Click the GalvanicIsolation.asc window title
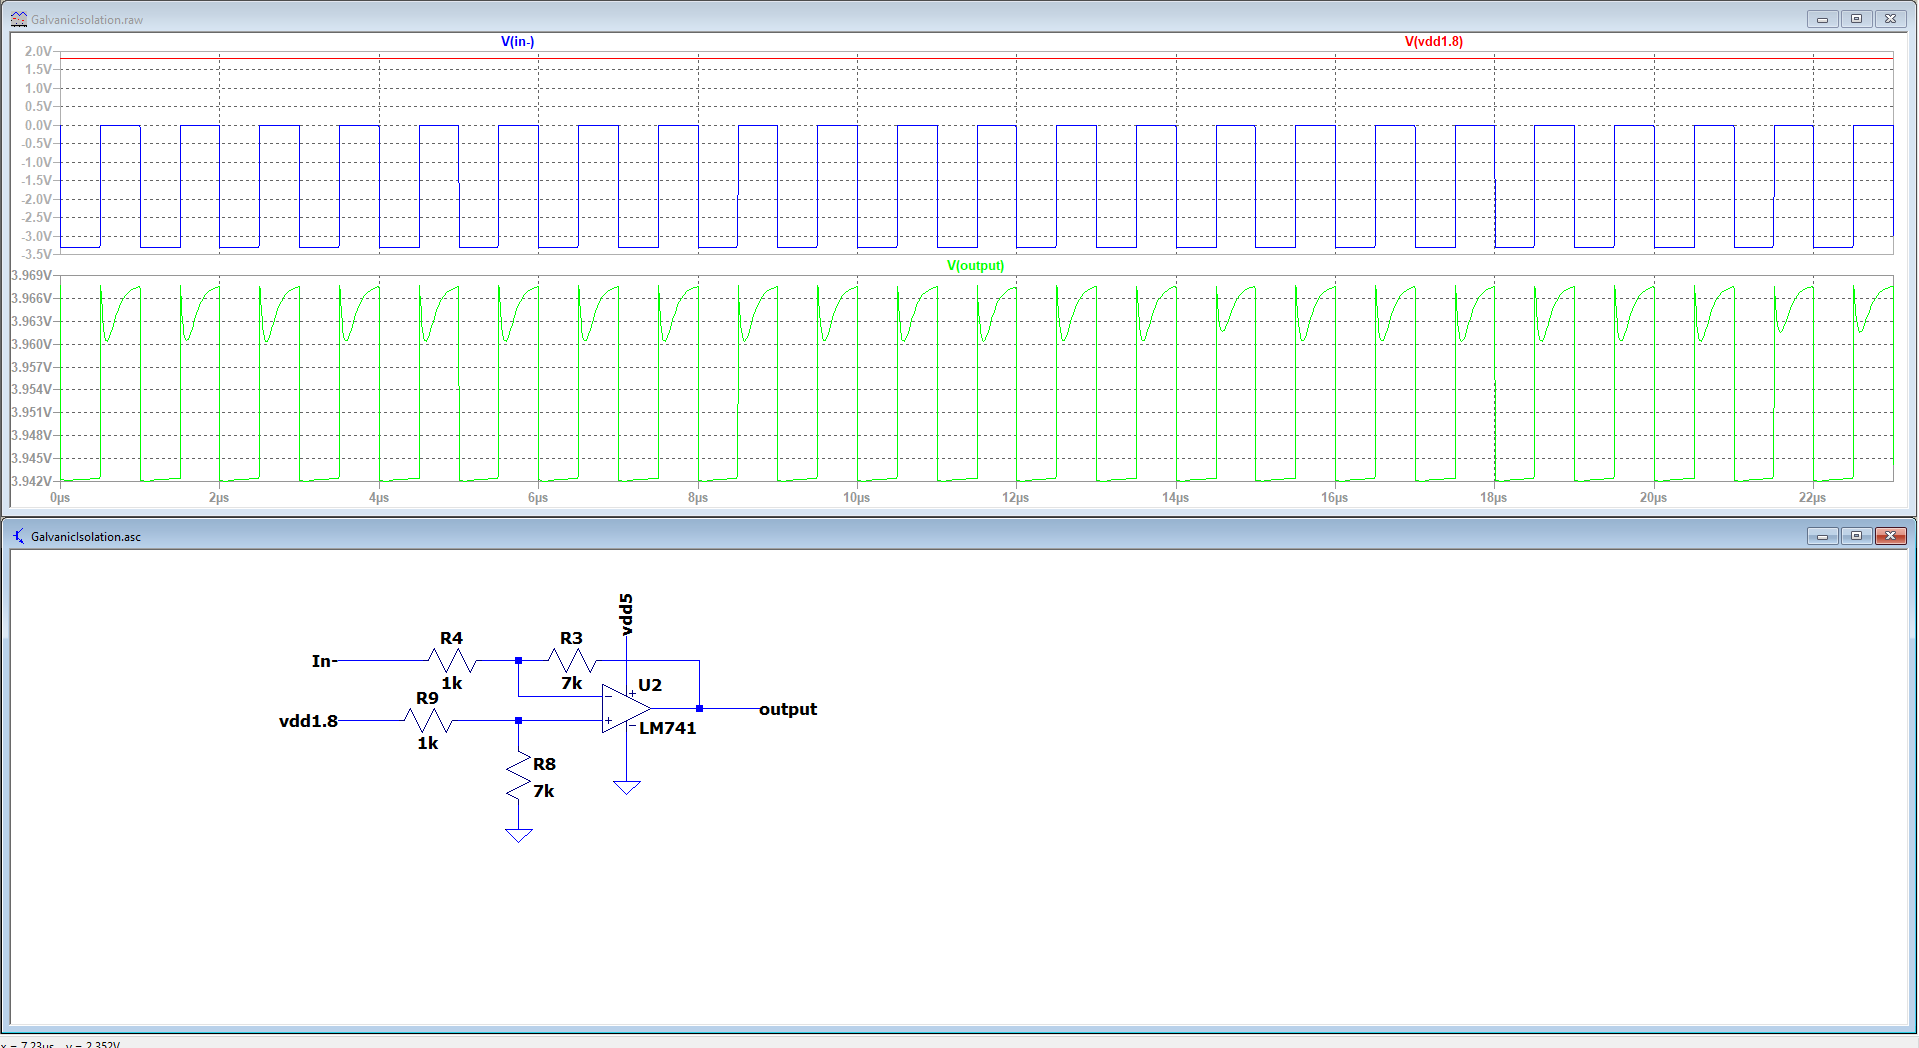The height and width of the screenshot is (1048, 1919). 86,537
